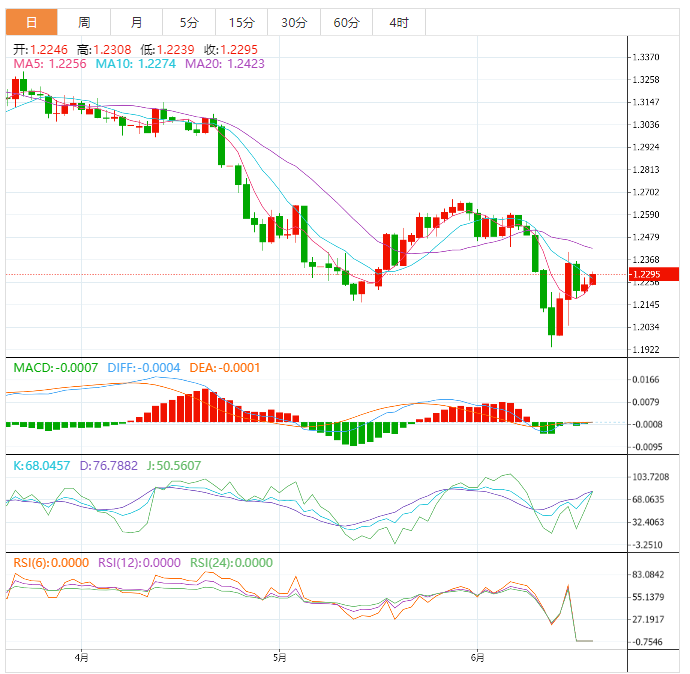
Task: Click the MA10: 1.2274 legend
Action: [x=136, y=64]
